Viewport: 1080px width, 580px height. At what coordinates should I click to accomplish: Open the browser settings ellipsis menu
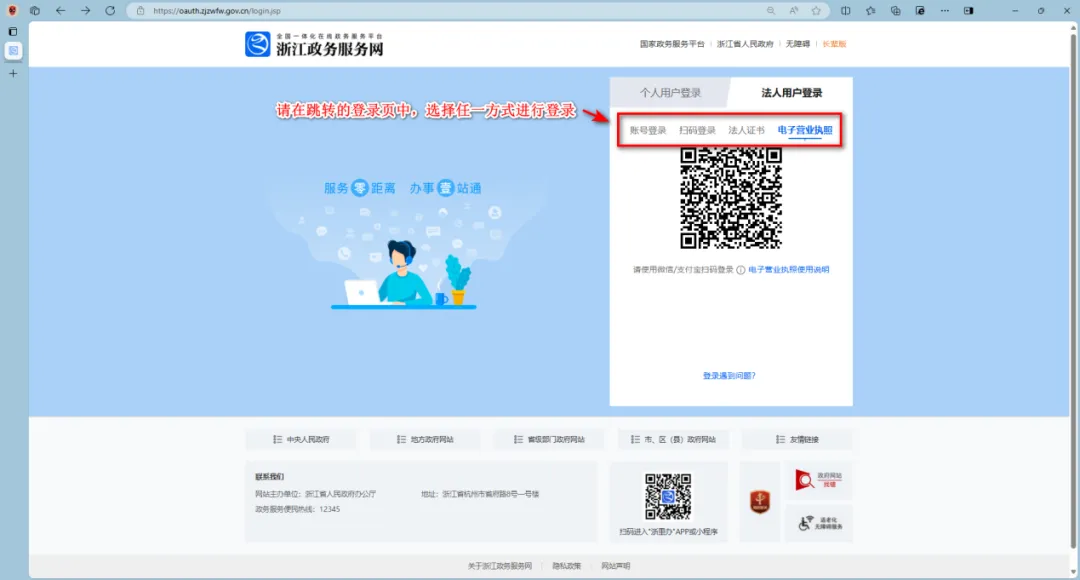(945, 11)
